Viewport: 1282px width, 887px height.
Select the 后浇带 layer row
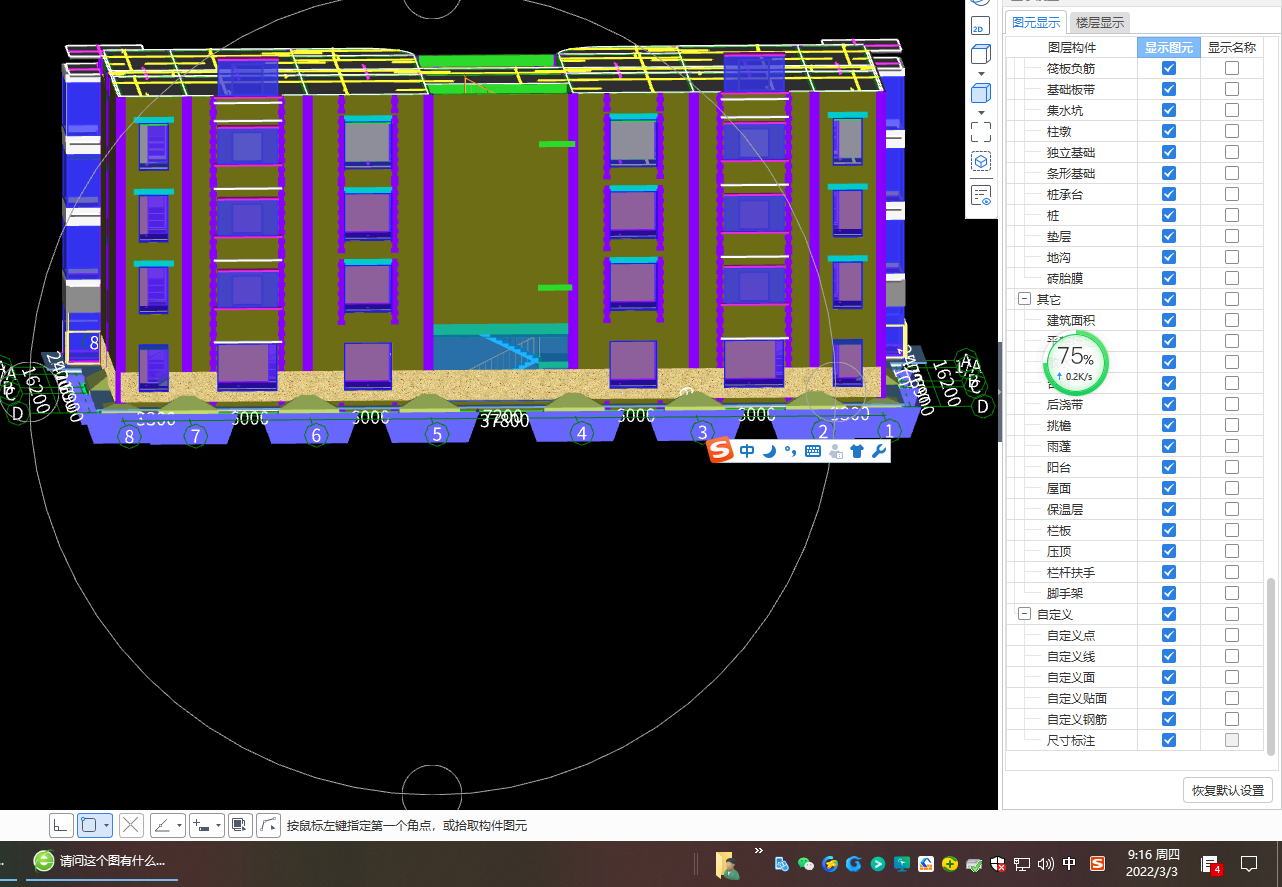tap(1135, 404)
